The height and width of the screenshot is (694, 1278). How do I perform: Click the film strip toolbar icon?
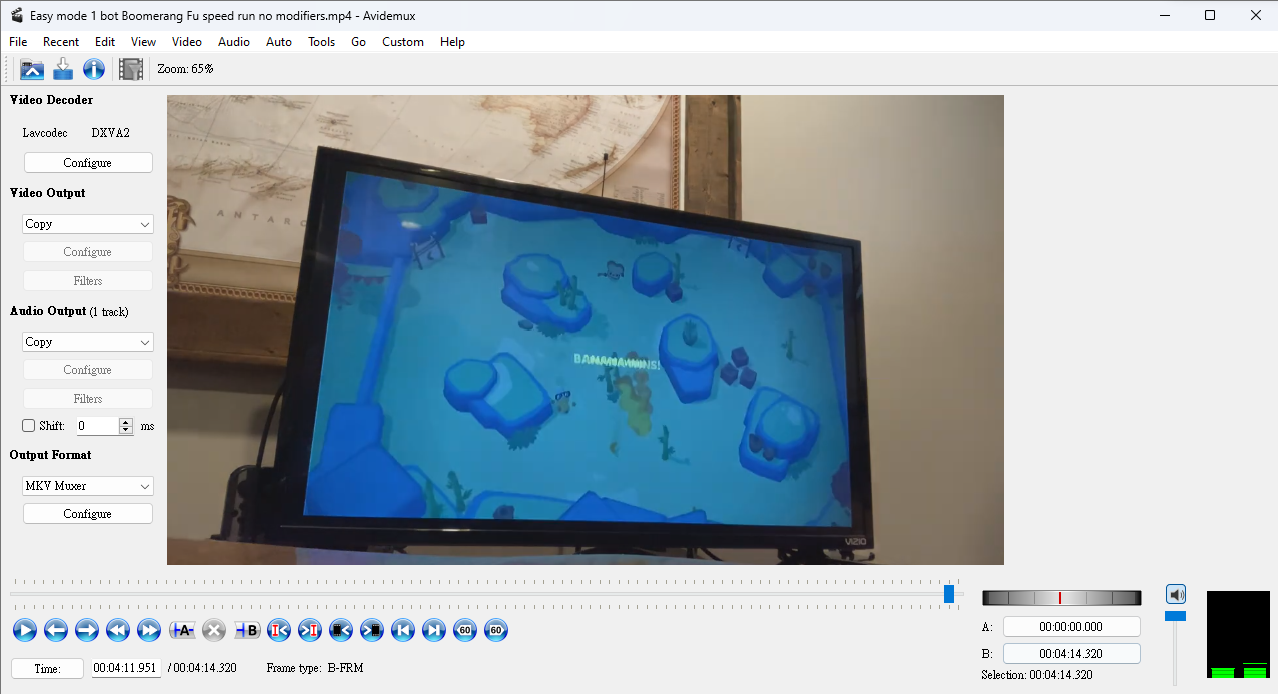click(x=131, y=69)
